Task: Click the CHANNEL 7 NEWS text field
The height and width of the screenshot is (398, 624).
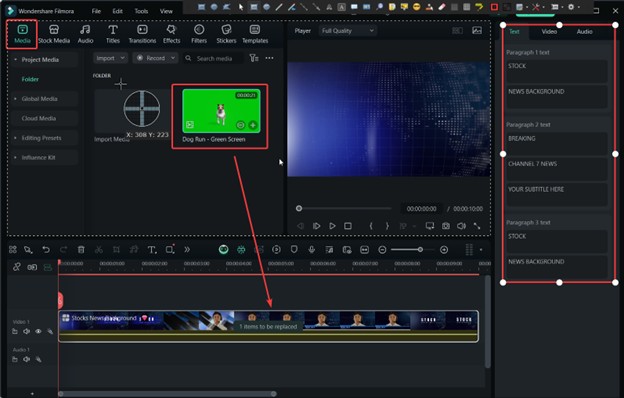Action: click(556, 169)
